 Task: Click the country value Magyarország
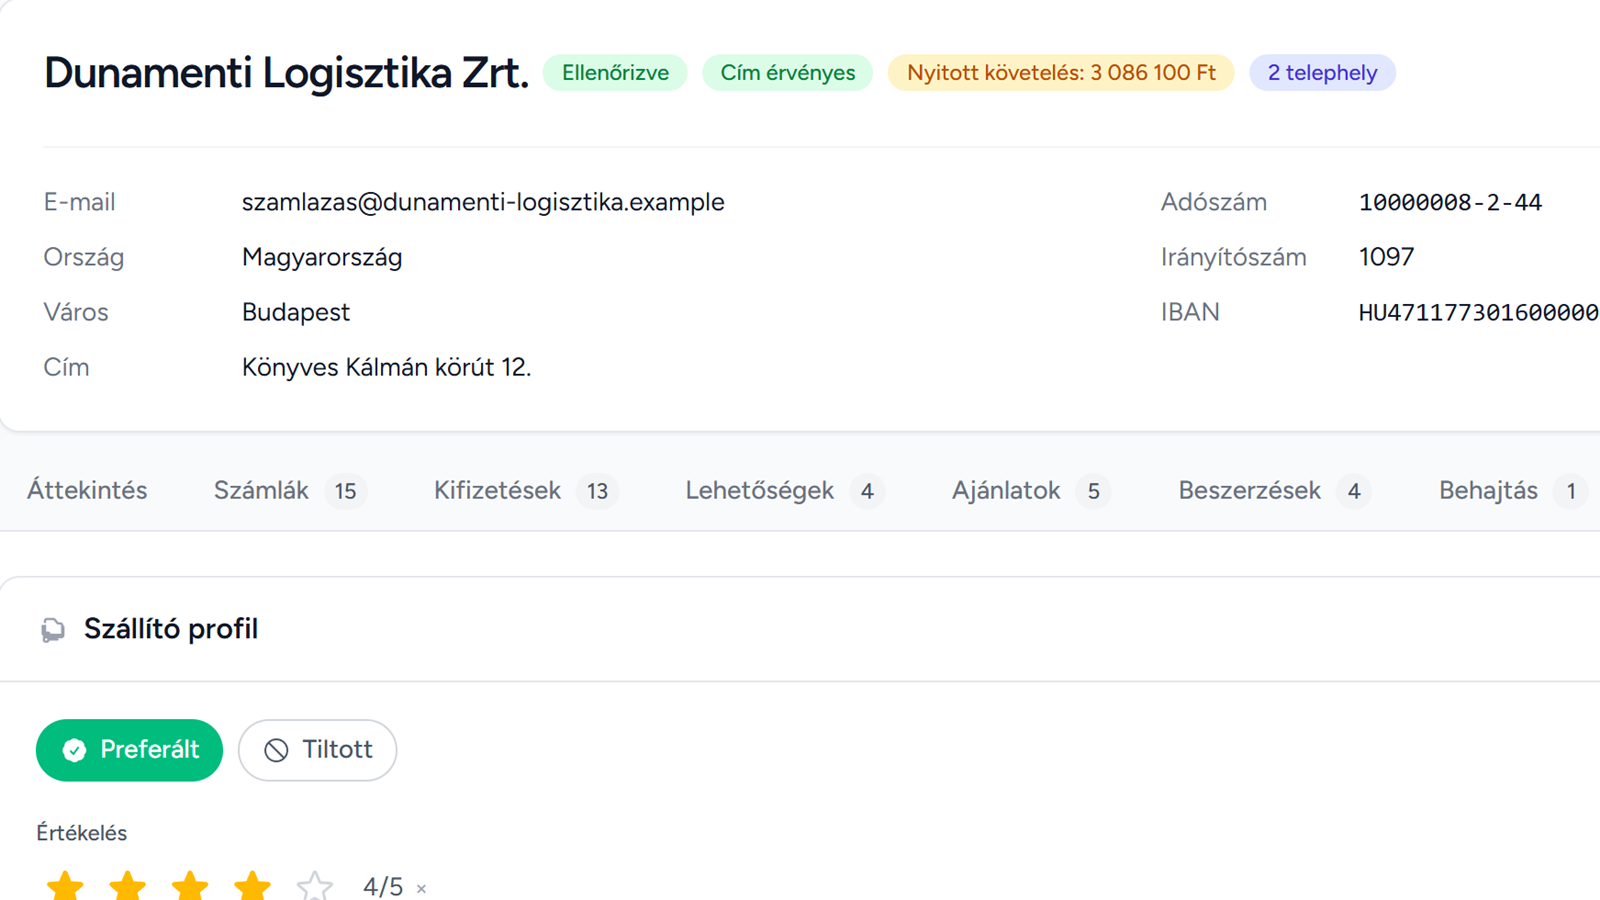click(322, 257)
